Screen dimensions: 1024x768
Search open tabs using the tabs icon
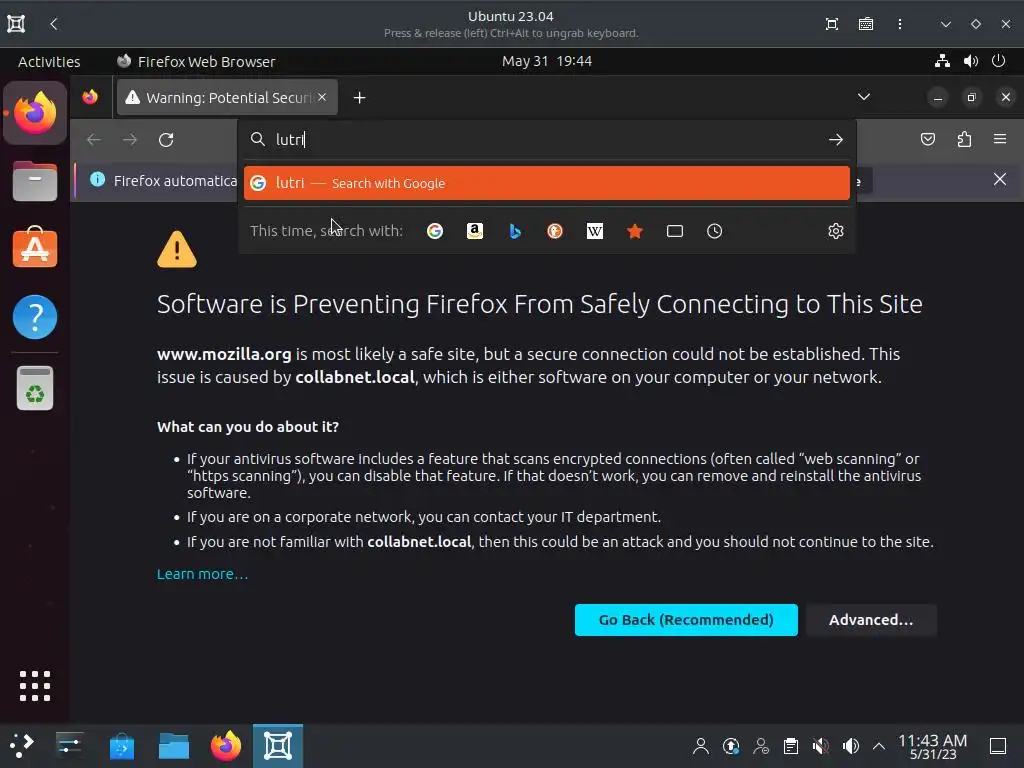point(675,231)
